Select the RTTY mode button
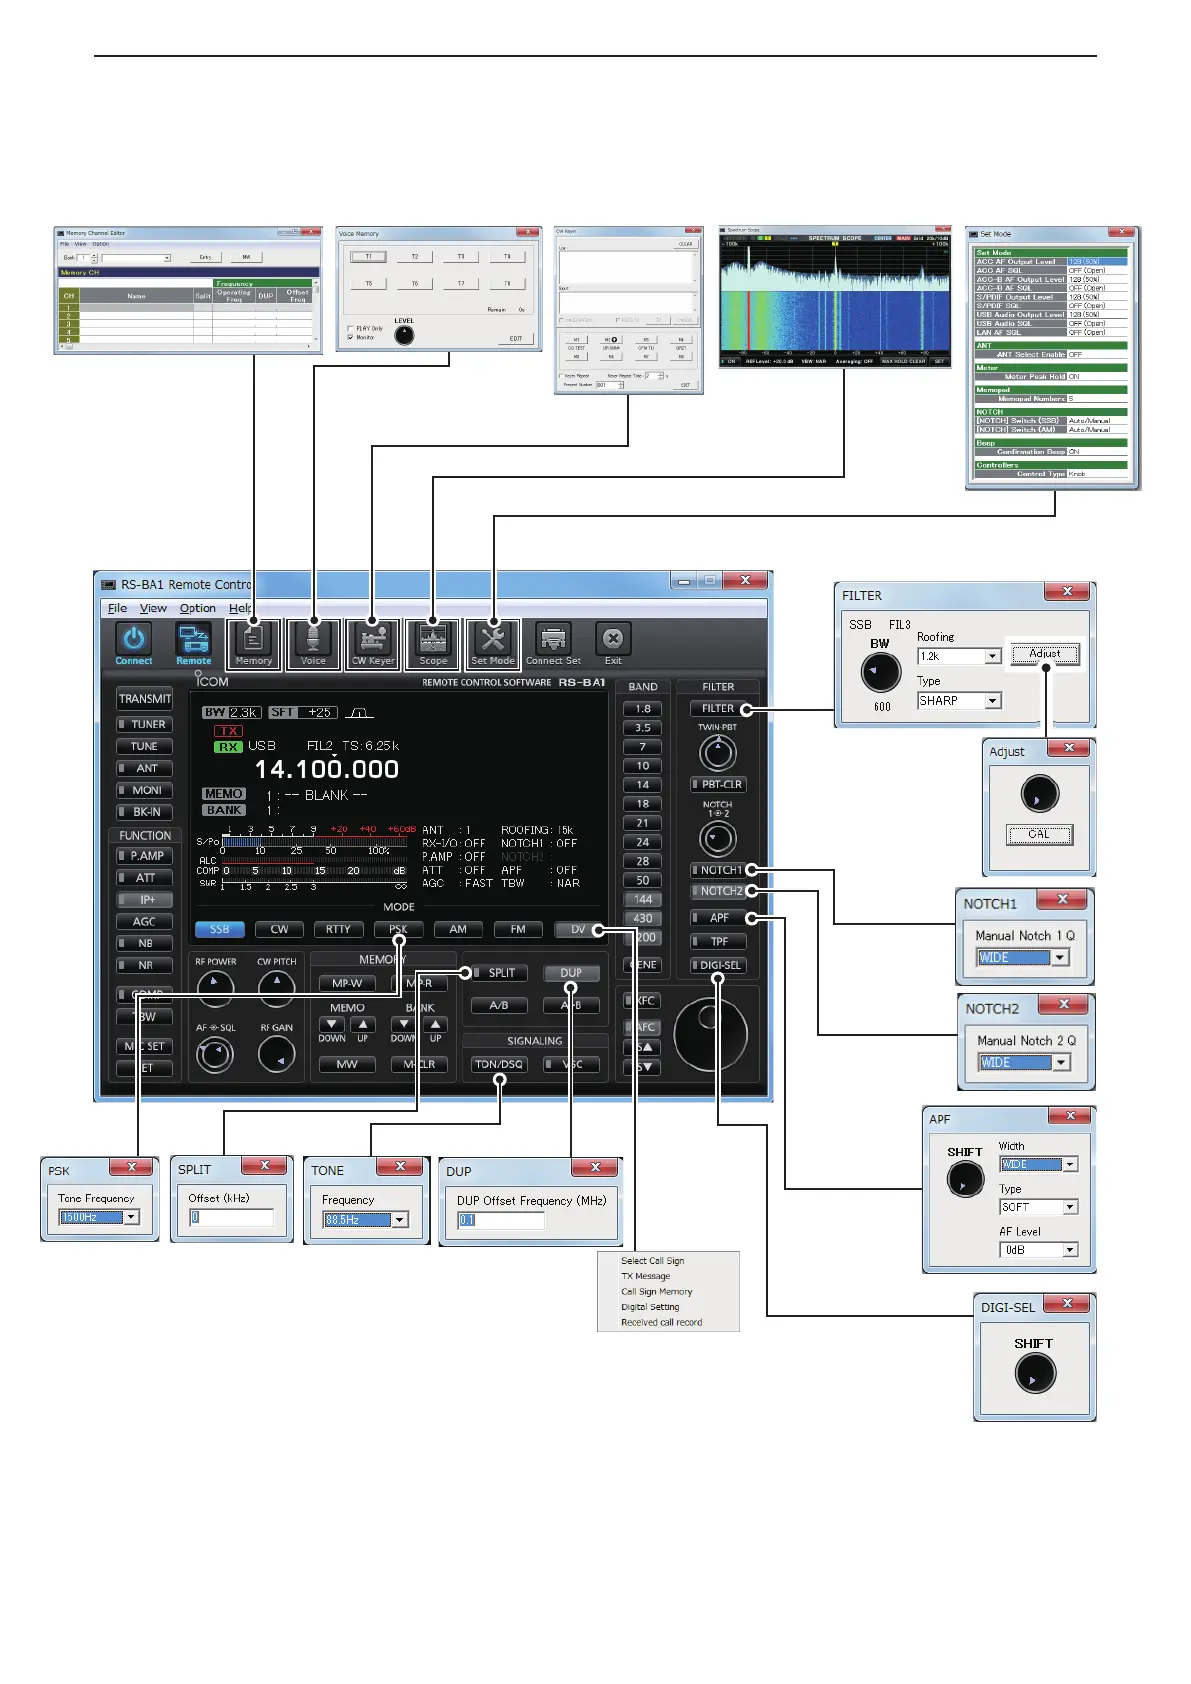Image resolution: width=1191 pixels, height=1684 pixels. (338, 929)
